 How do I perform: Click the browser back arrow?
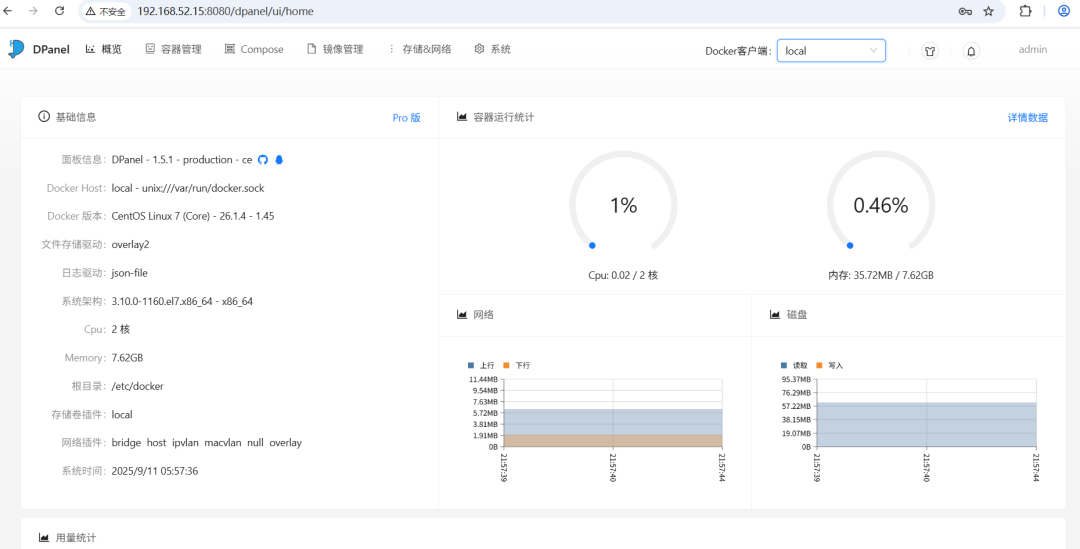tap(9, 11)
